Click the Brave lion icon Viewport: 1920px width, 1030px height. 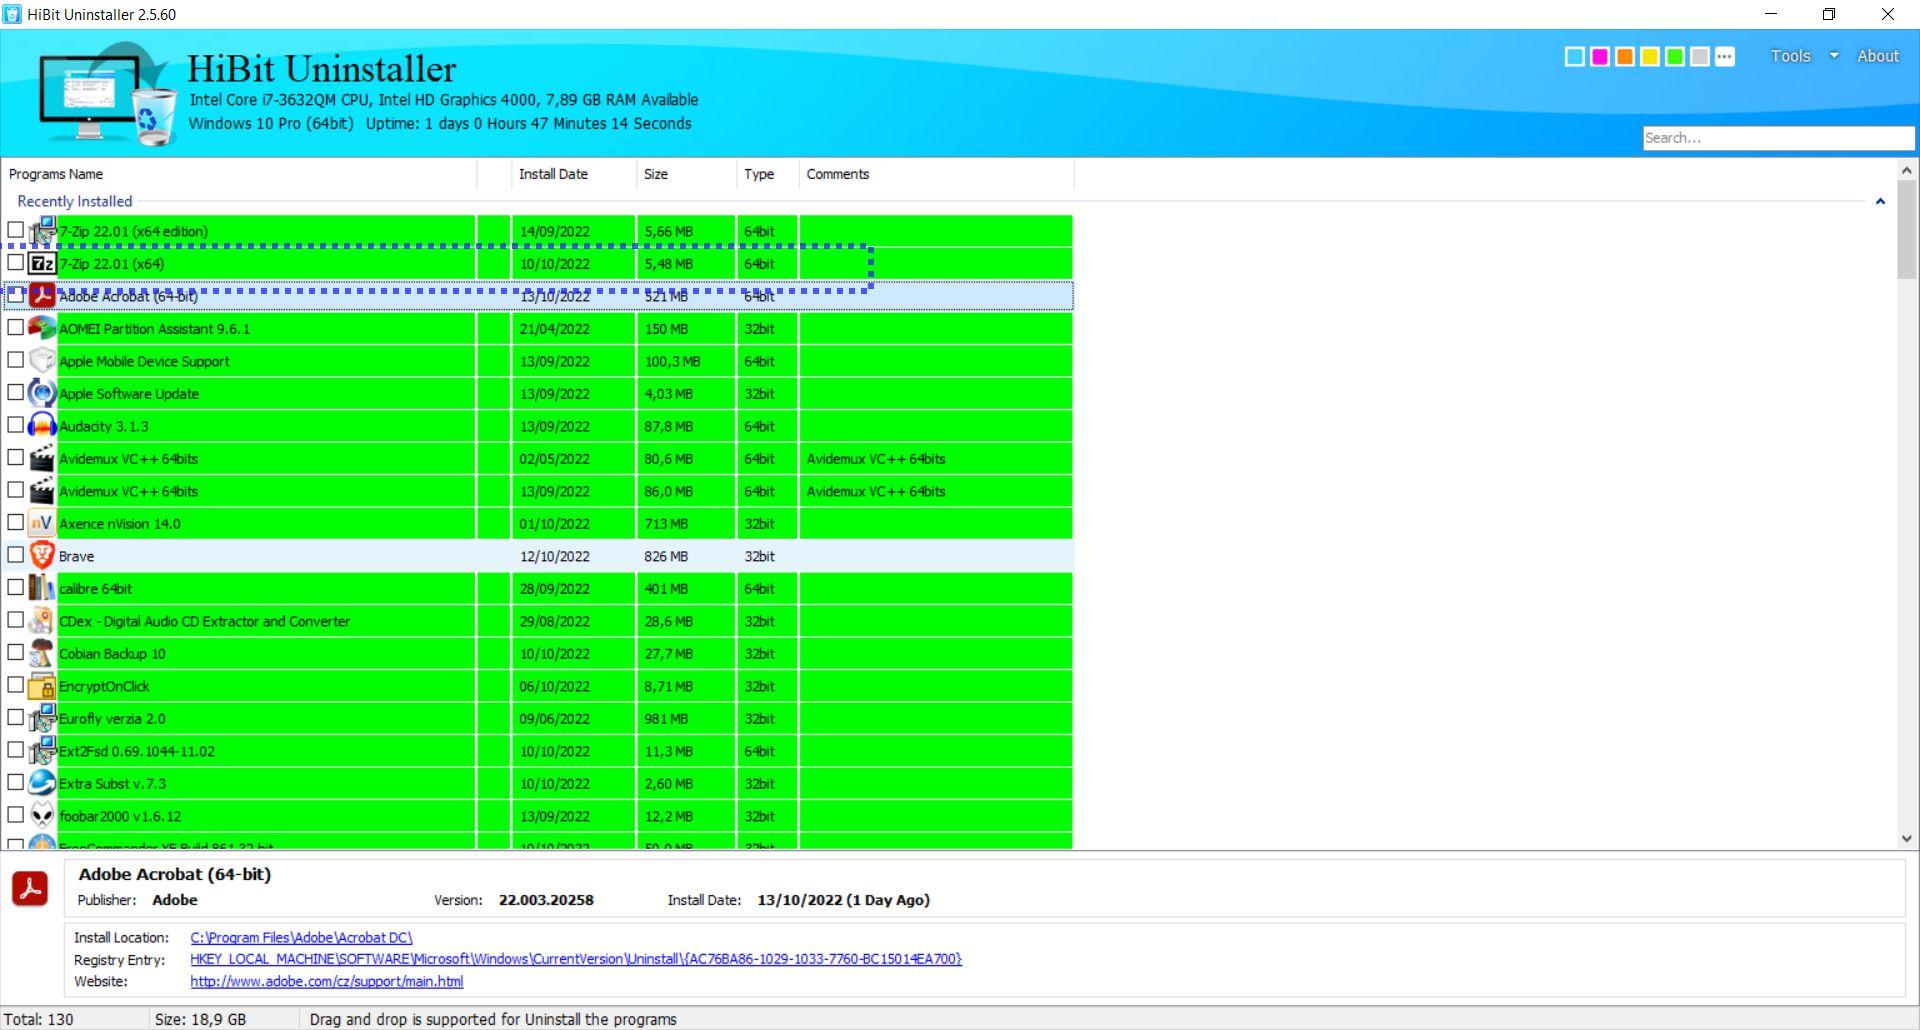[x=42, y=556]
